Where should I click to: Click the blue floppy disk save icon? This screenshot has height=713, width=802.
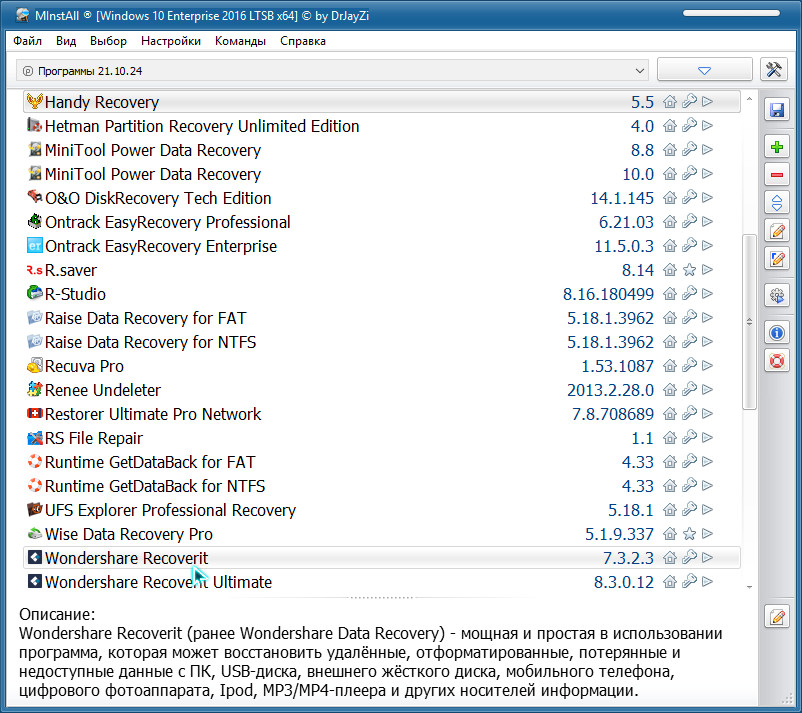(776, 110)
